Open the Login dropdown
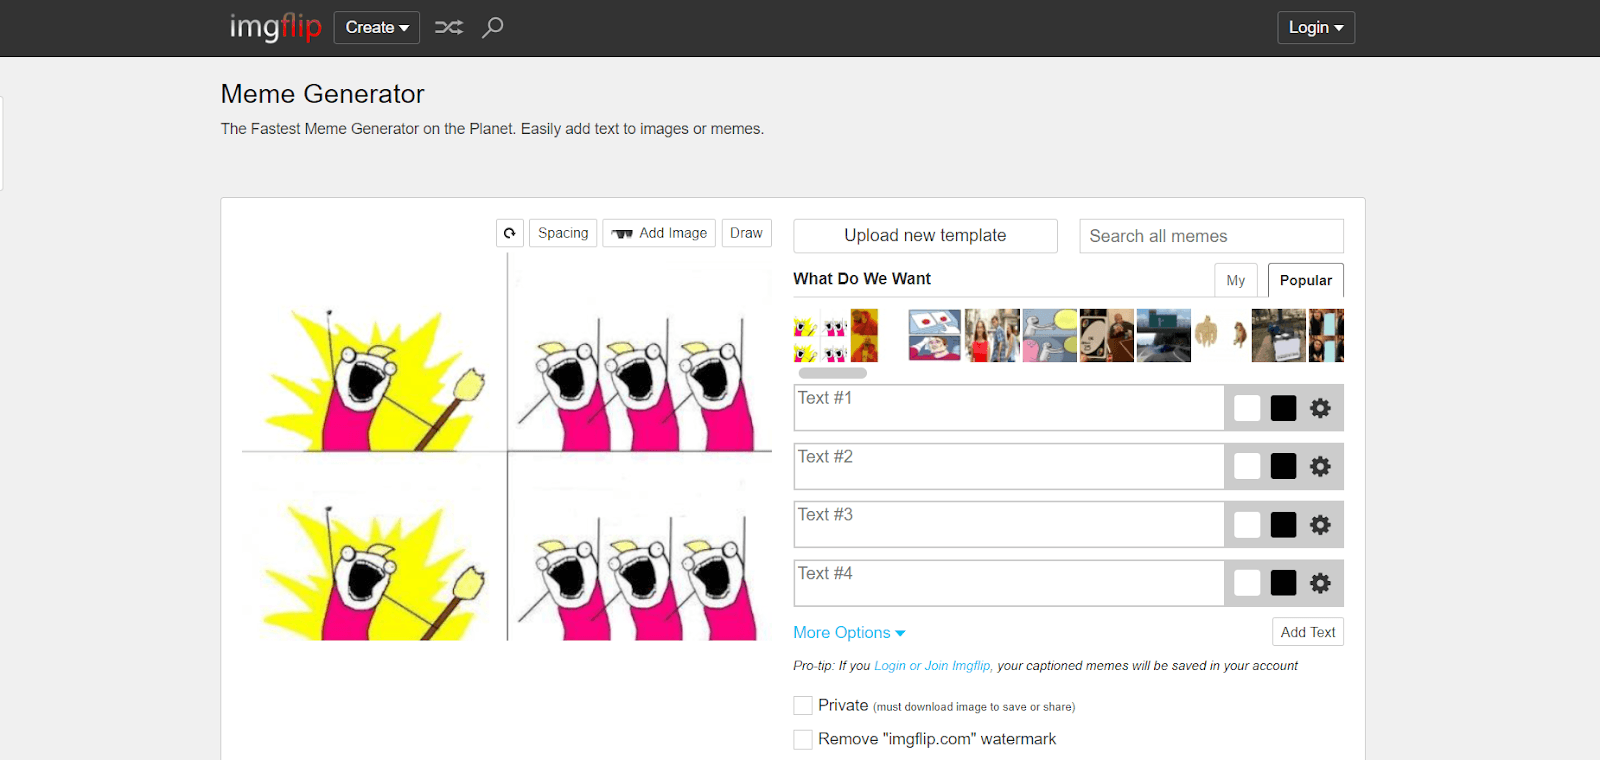The image size is (1600, 760). pos(1316,27)
